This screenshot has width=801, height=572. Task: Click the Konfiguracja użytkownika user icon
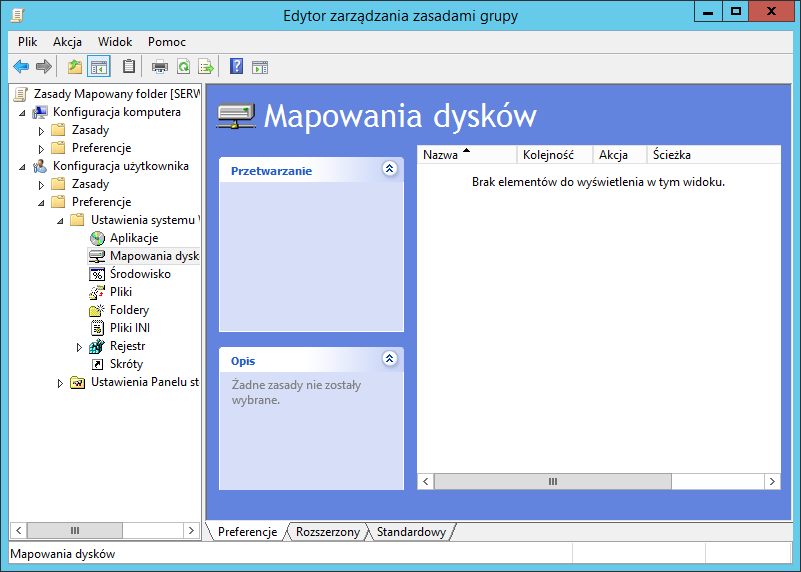click(x=40, y=166)
